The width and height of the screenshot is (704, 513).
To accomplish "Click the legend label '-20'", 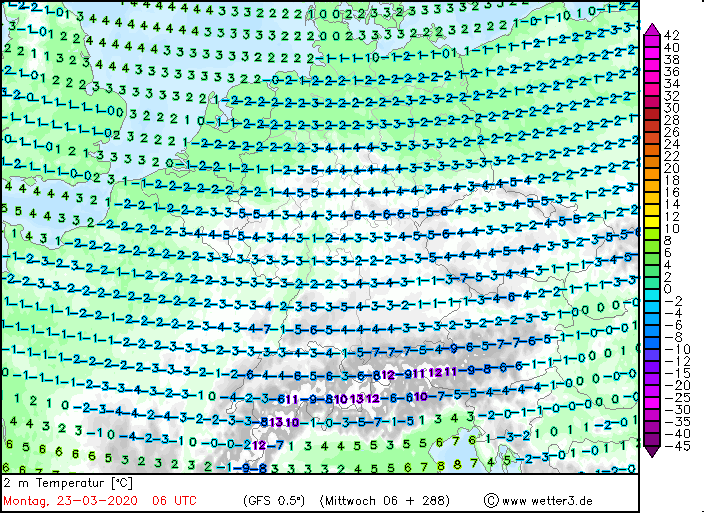I will [677, 386].
